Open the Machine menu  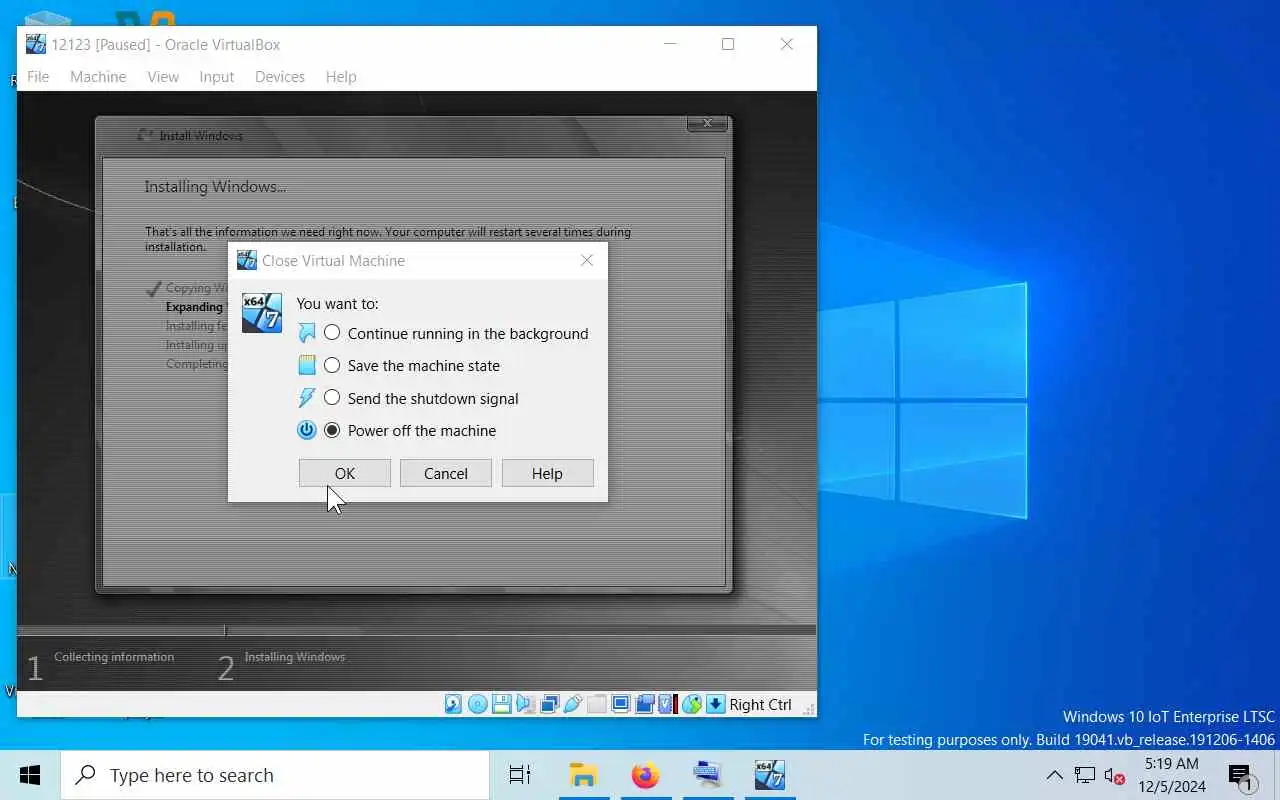coord(98,76)
